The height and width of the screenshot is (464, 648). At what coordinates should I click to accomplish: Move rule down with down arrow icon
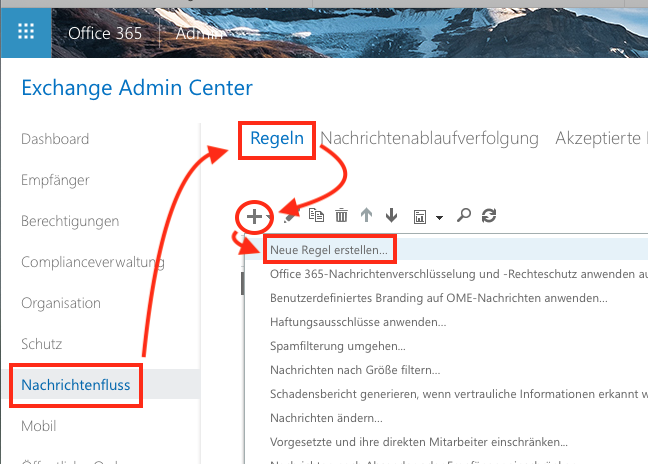click(391, 216)
